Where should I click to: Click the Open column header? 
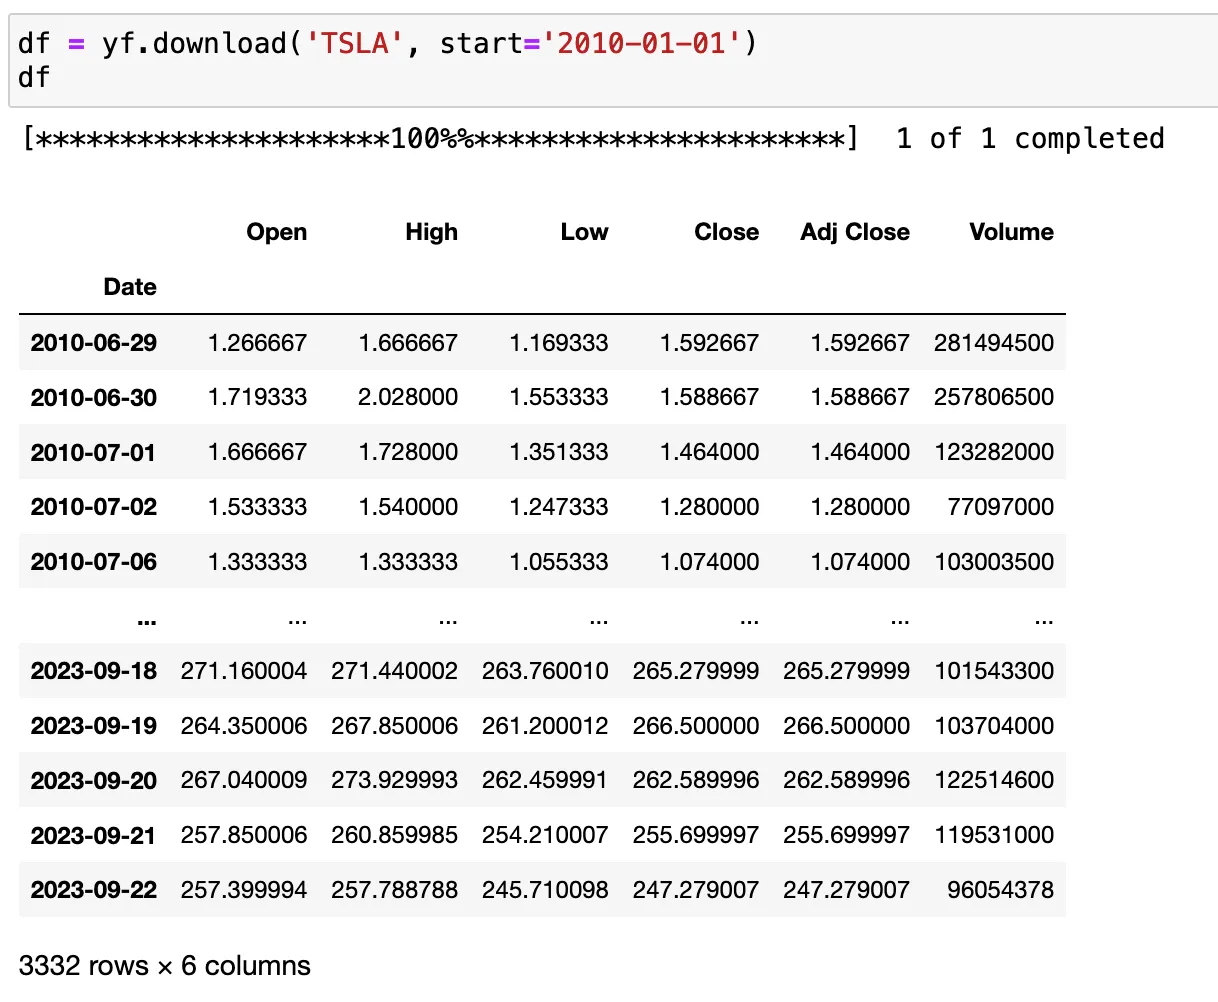pos(277,232)
